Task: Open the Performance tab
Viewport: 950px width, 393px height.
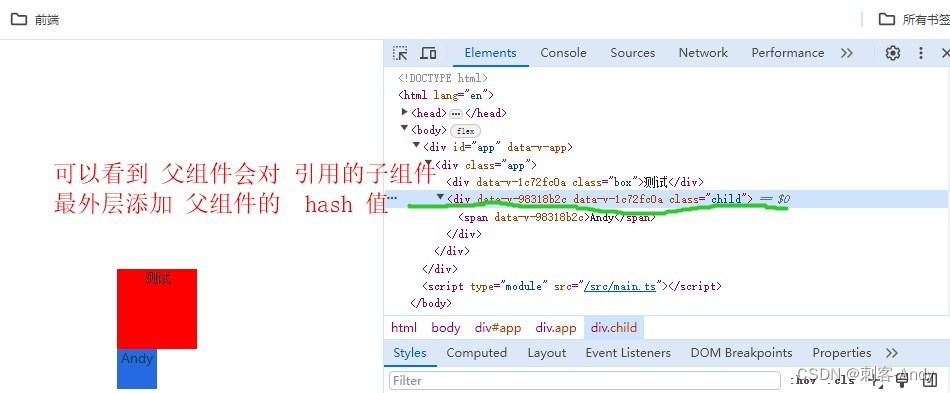Action: click(x=788, y=53)
